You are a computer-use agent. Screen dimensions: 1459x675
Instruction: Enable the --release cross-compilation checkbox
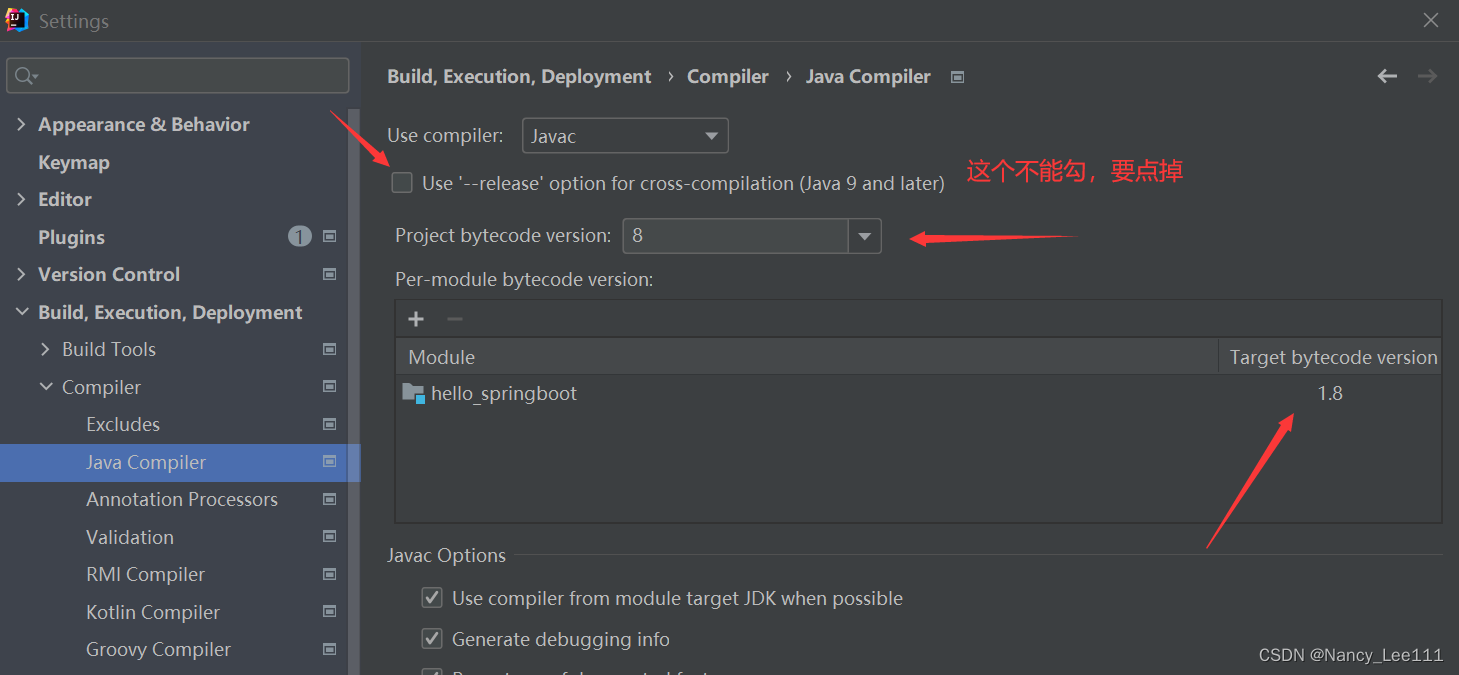pos(402,182)
